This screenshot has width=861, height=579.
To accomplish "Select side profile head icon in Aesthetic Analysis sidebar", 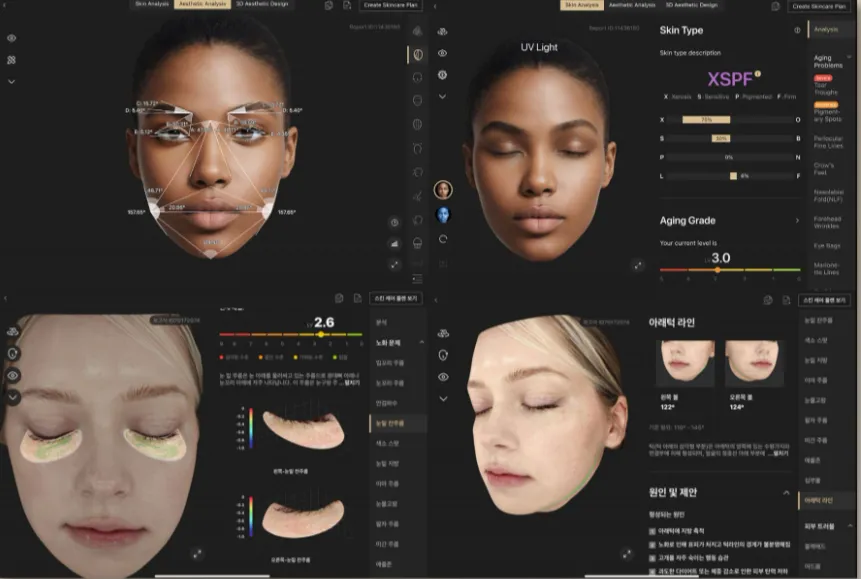I will tap(417, 172).
